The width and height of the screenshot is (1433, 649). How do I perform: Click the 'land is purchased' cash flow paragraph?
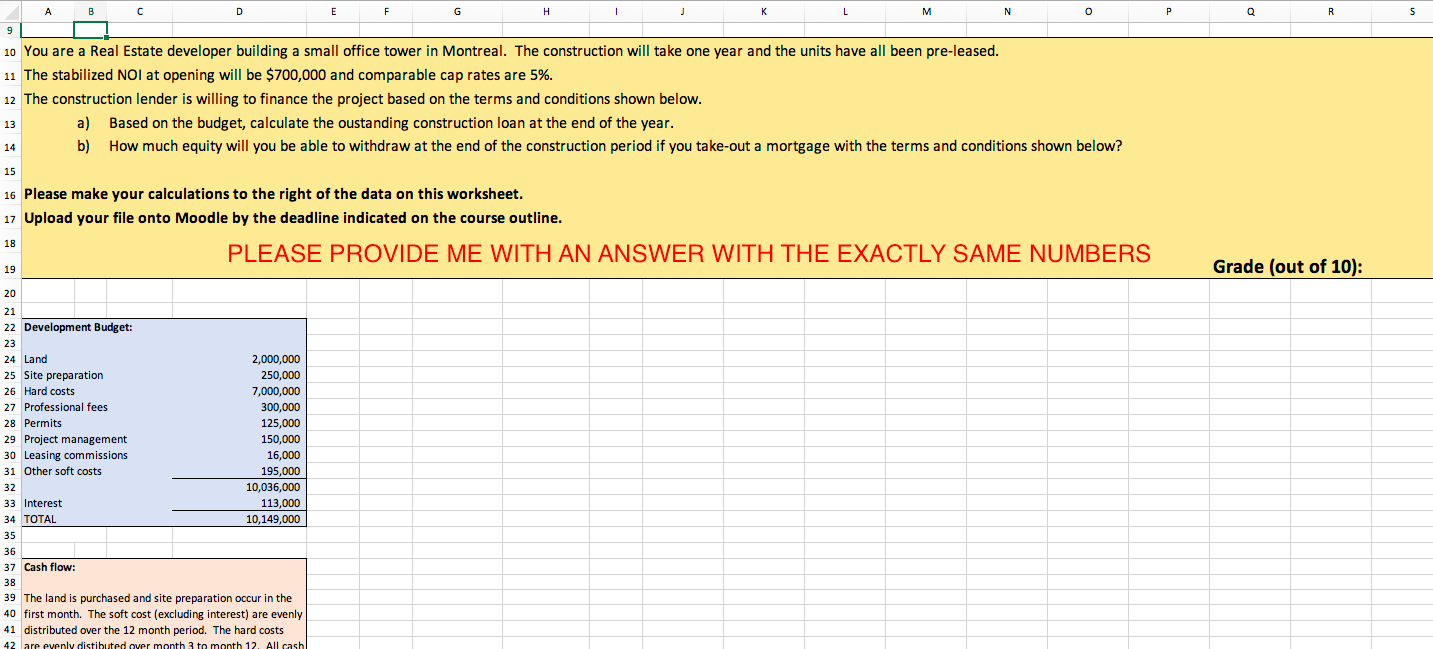pos(164,622)
